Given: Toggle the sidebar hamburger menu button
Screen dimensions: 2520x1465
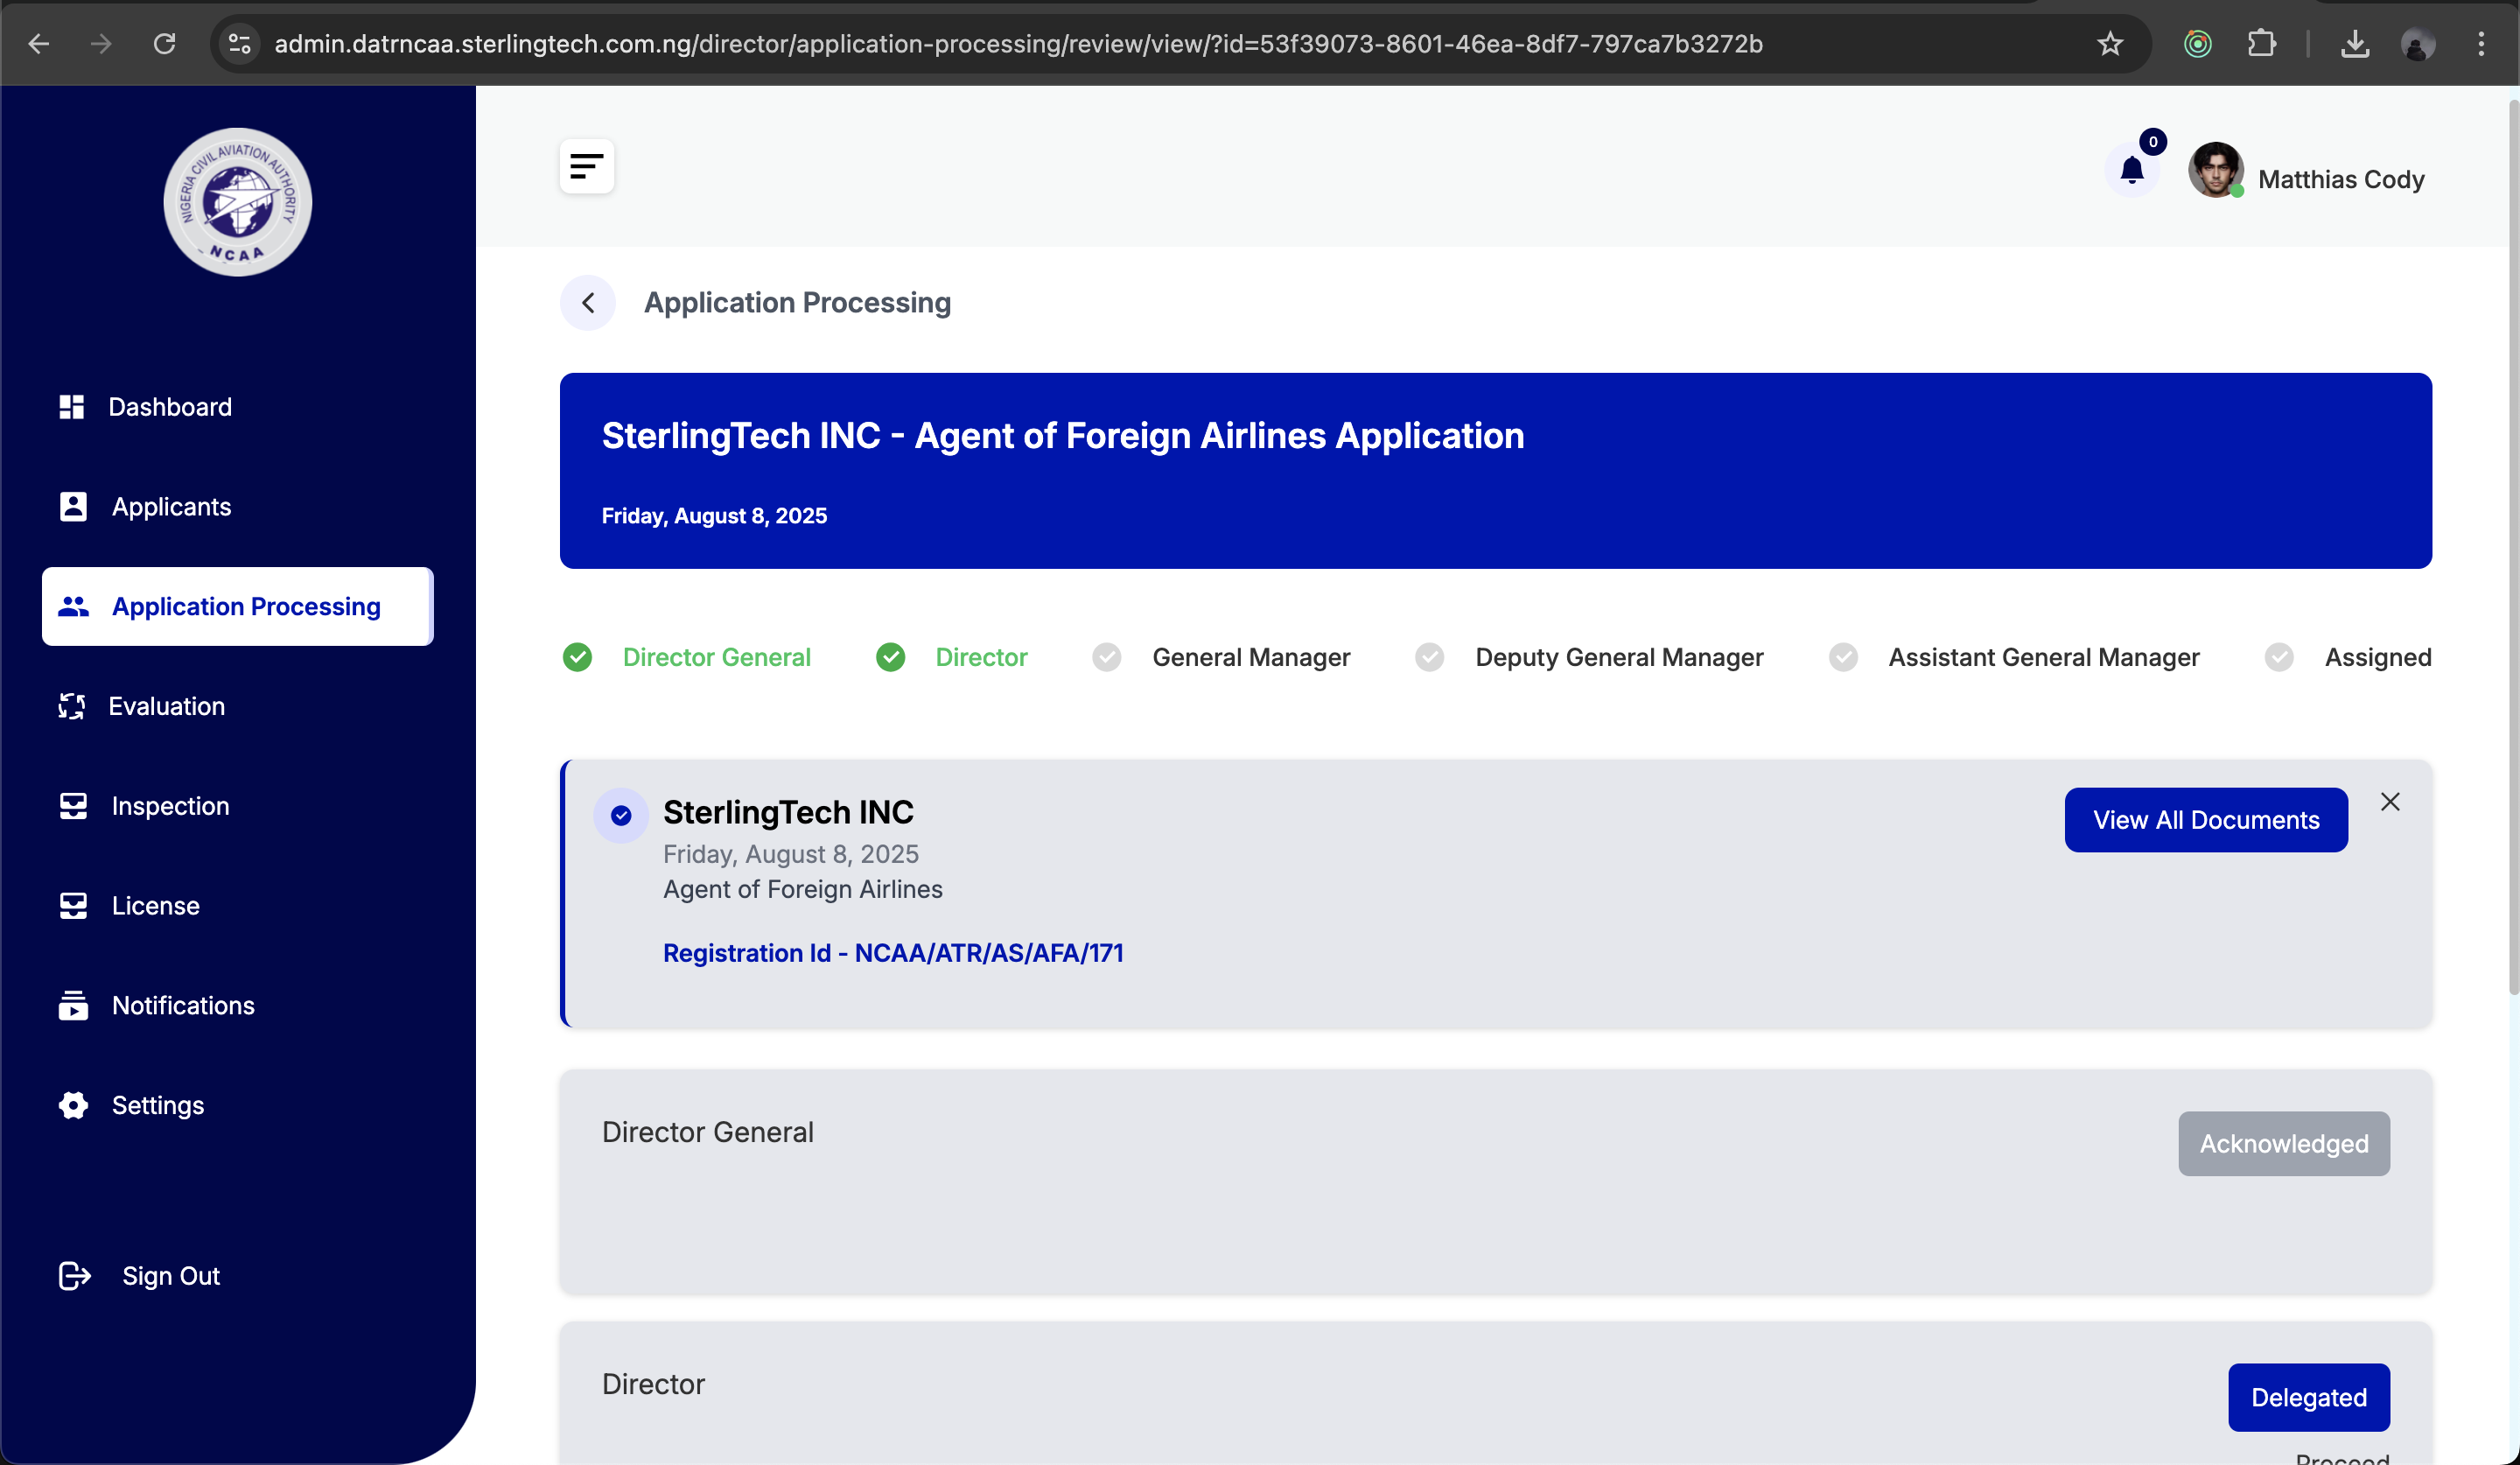Looking at the screenshot, I should (x=587, y=166).
